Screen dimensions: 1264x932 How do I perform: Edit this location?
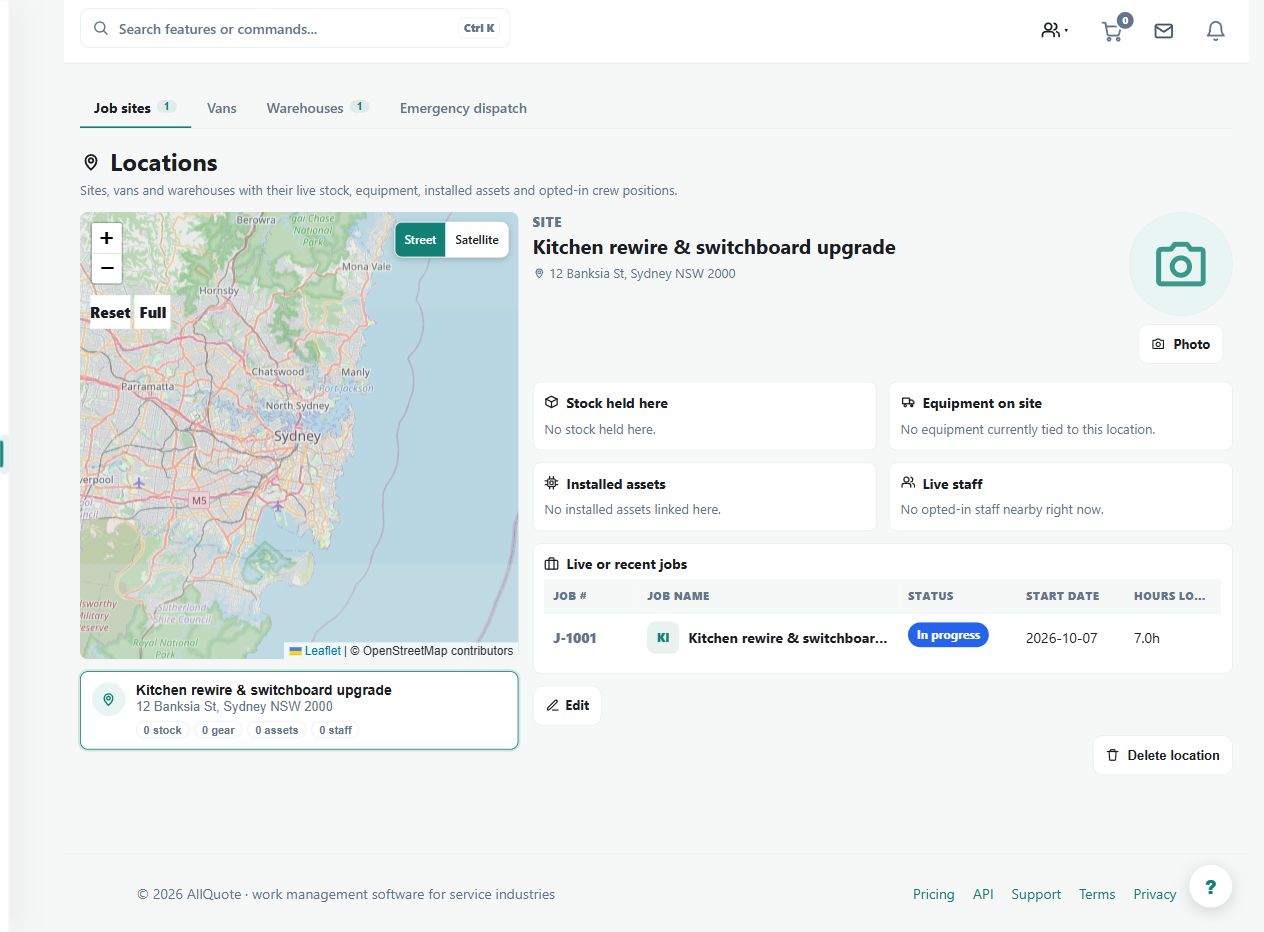(x=567, y=705)
